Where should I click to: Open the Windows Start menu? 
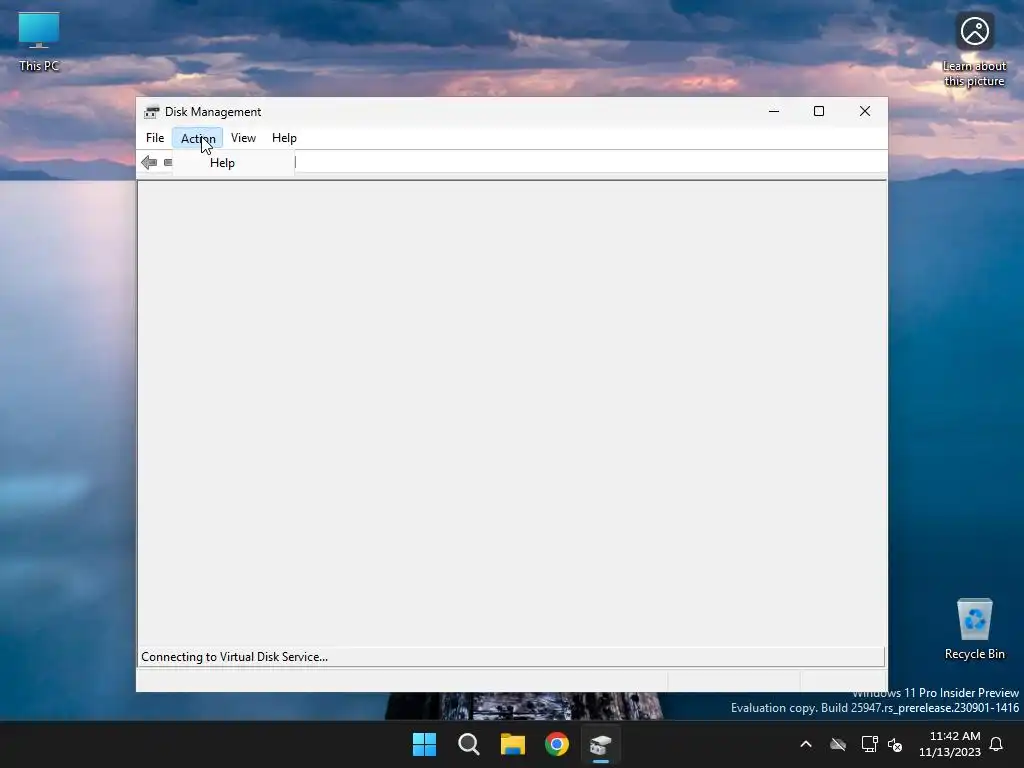click(424, 744)
